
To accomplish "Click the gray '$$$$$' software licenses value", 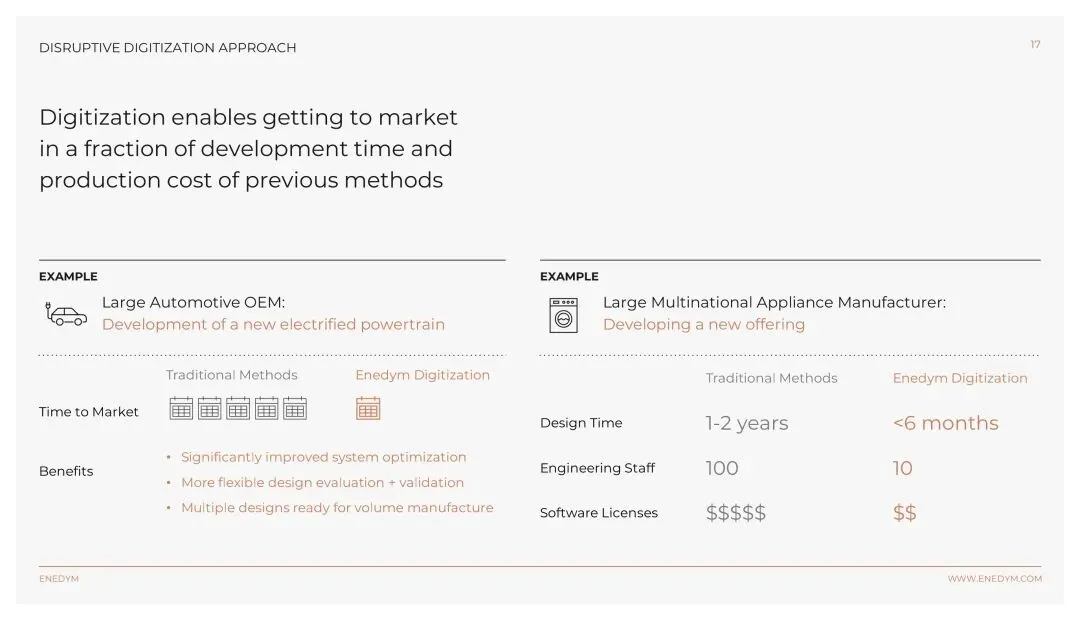I will [x=736, y=513].
